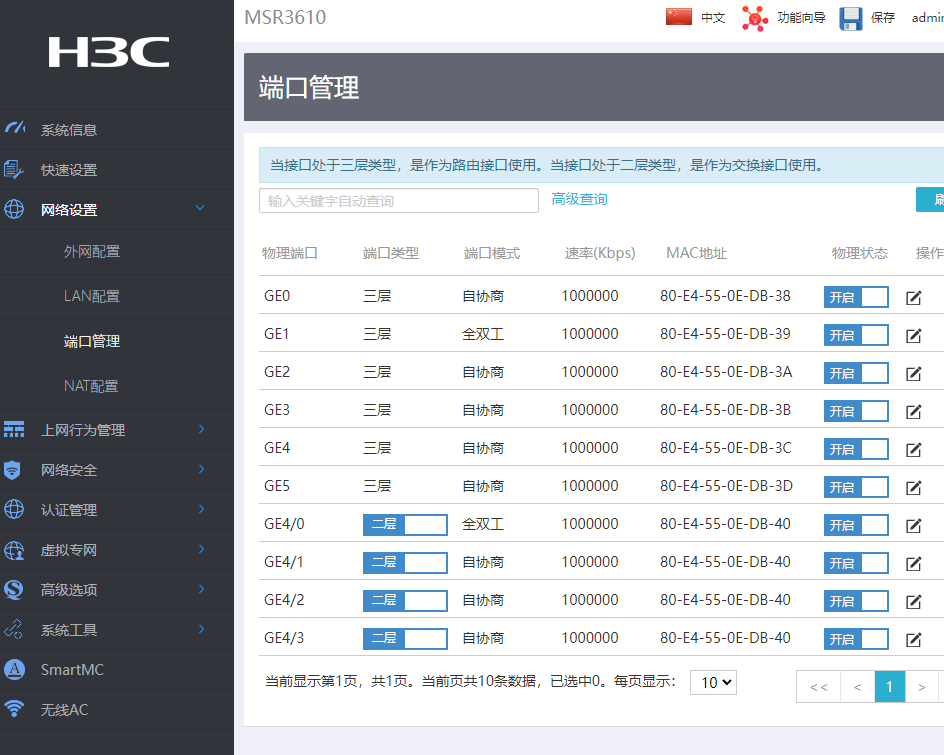Sort by 物理端口 column header
Viewport: 944px width, 755px height.
(x=290, y=253)
